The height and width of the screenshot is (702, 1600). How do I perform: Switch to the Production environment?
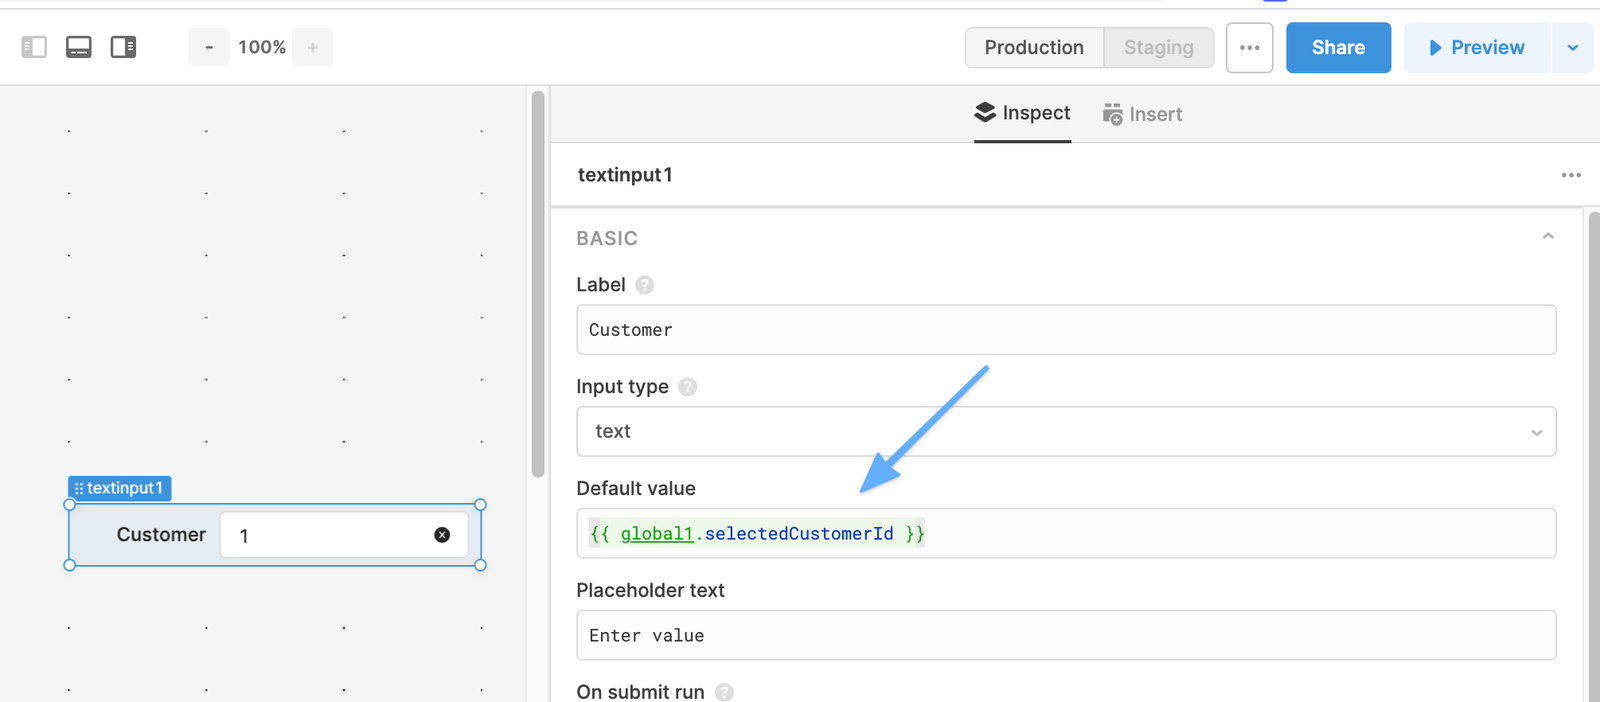1034,48
